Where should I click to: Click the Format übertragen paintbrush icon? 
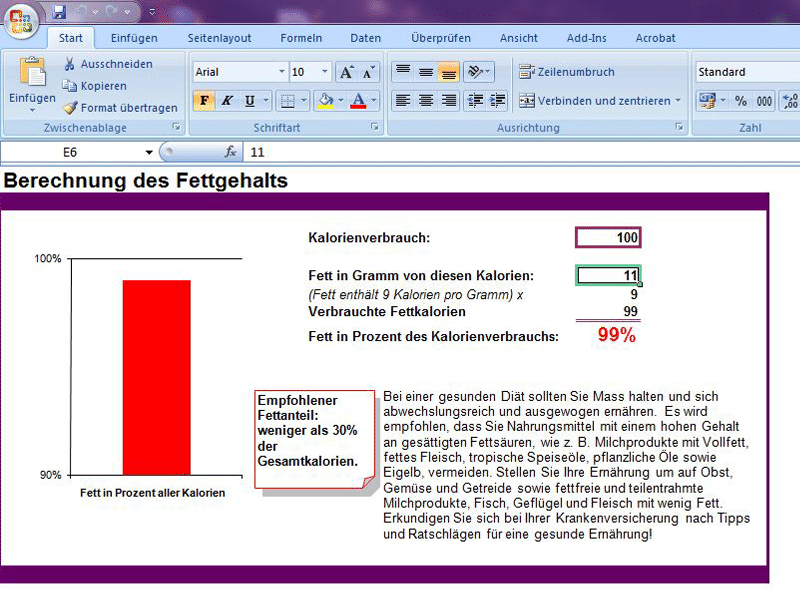tap(70, 108)
